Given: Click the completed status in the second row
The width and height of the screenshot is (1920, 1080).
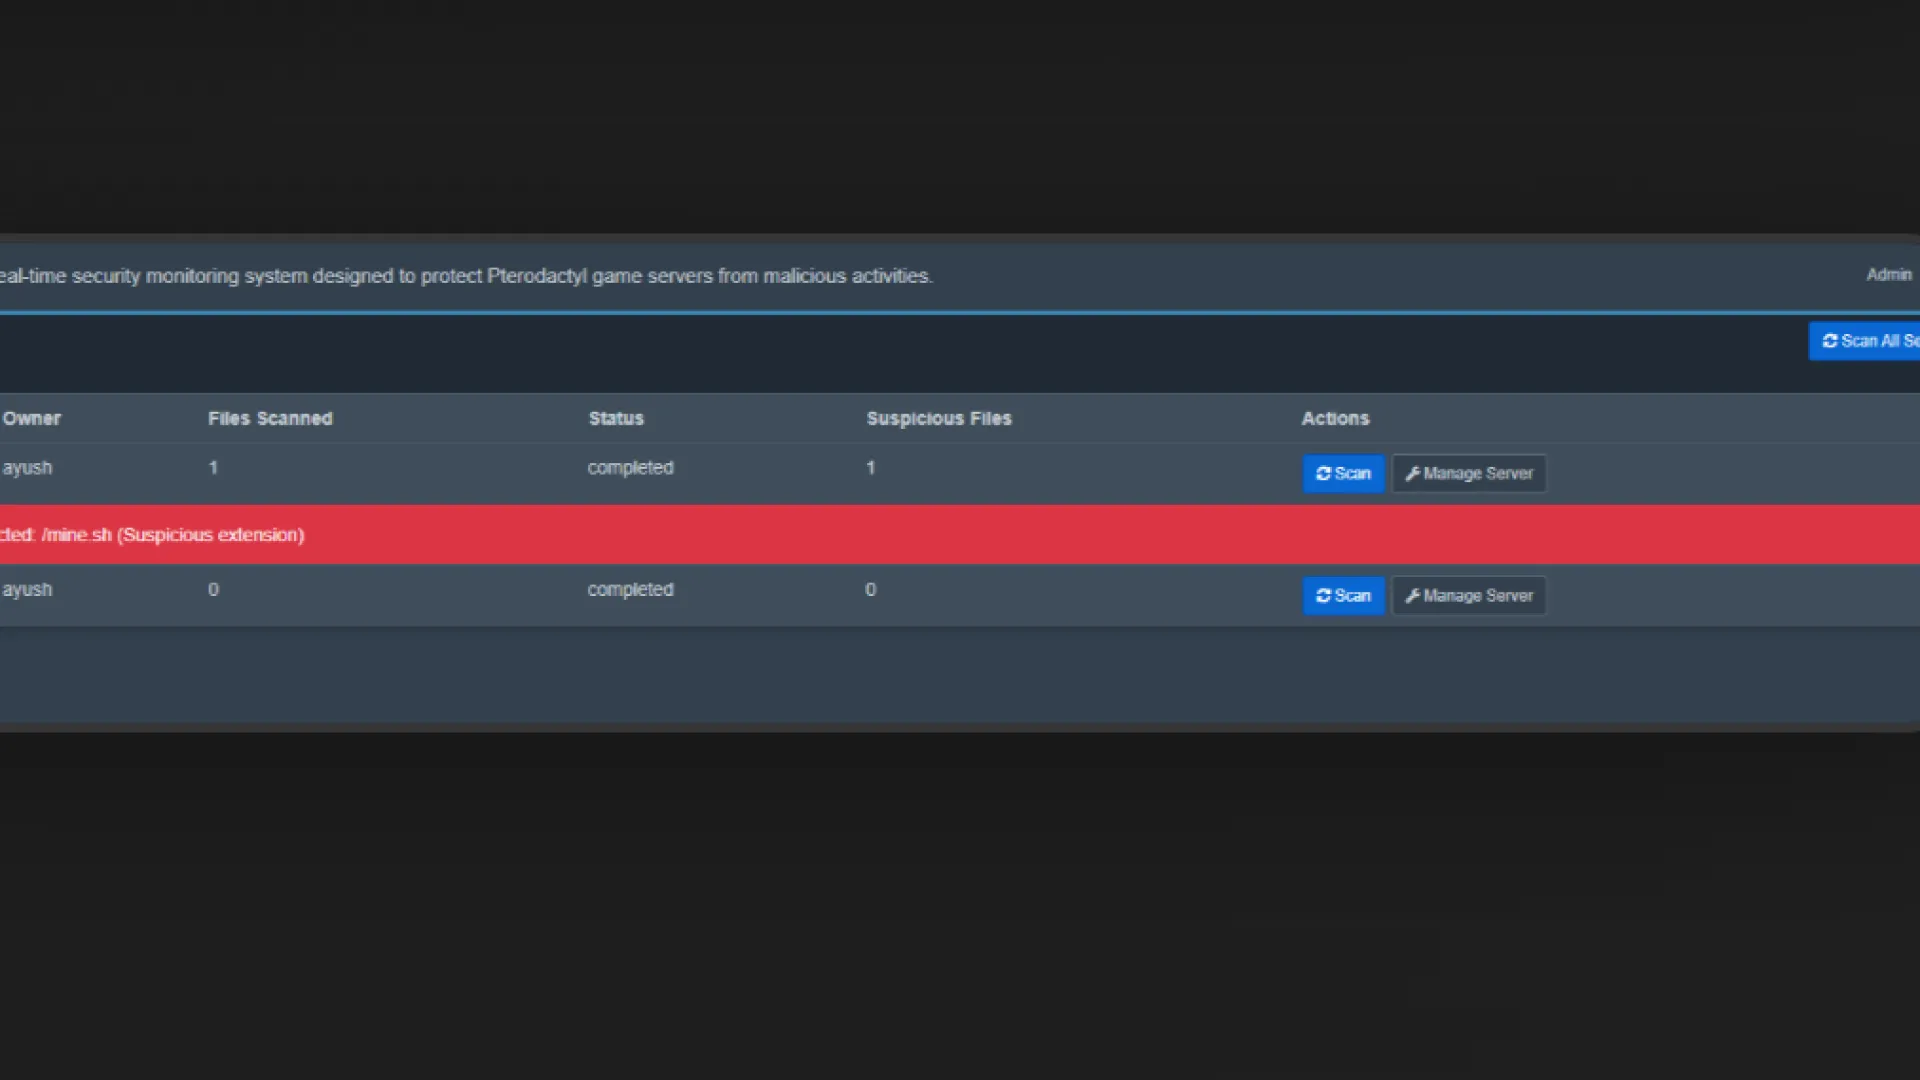Looking at the screenshot, I should (x=630, y=590).
